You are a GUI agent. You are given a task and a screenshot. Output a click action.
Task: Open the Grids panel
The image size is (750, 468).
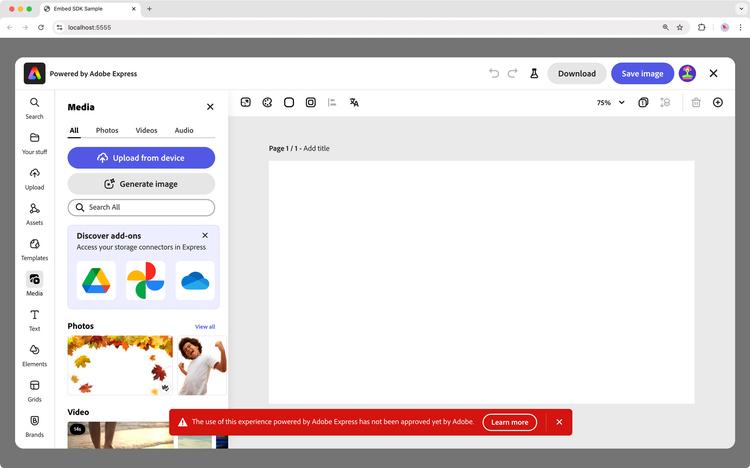[34, 391]
